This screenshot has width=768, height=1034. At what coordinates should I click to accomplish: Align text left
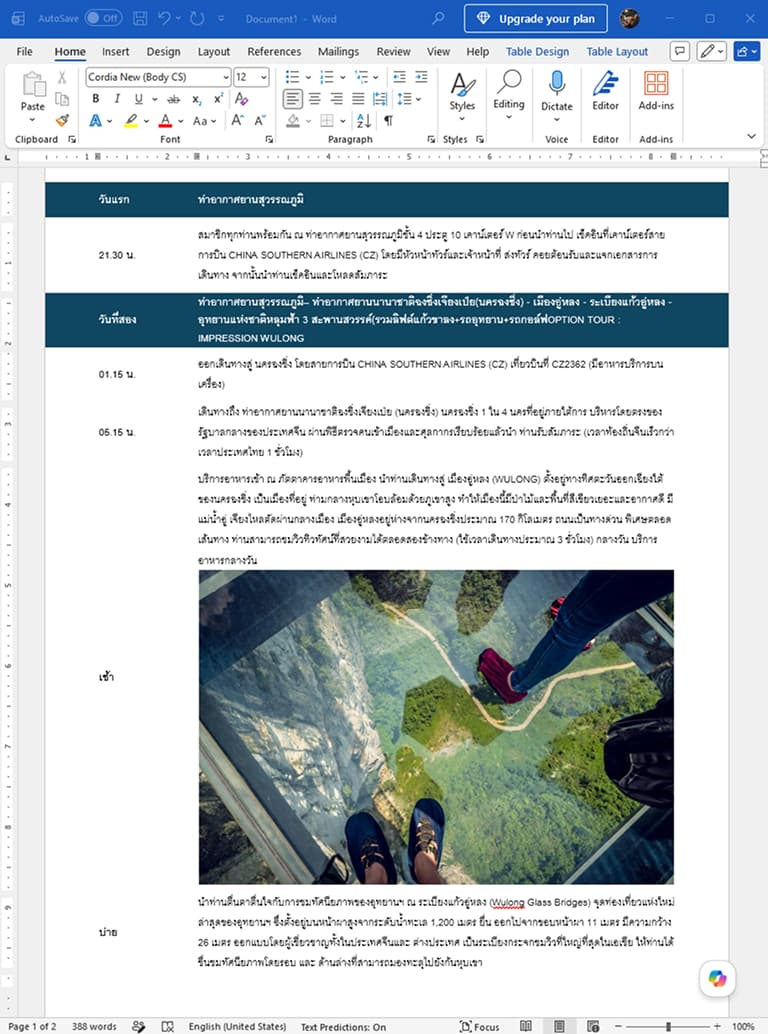[293, 99]
